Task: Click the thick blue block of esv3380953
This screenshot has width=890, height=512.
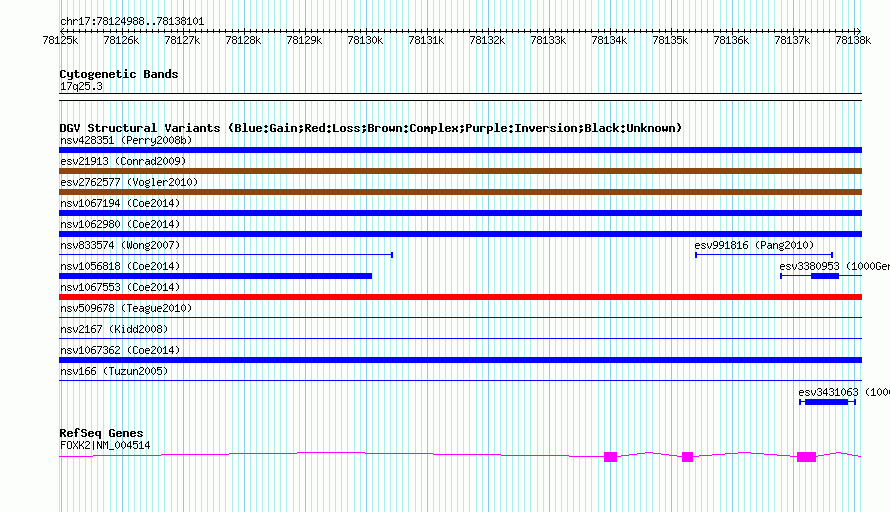Action: click(825, 276)
